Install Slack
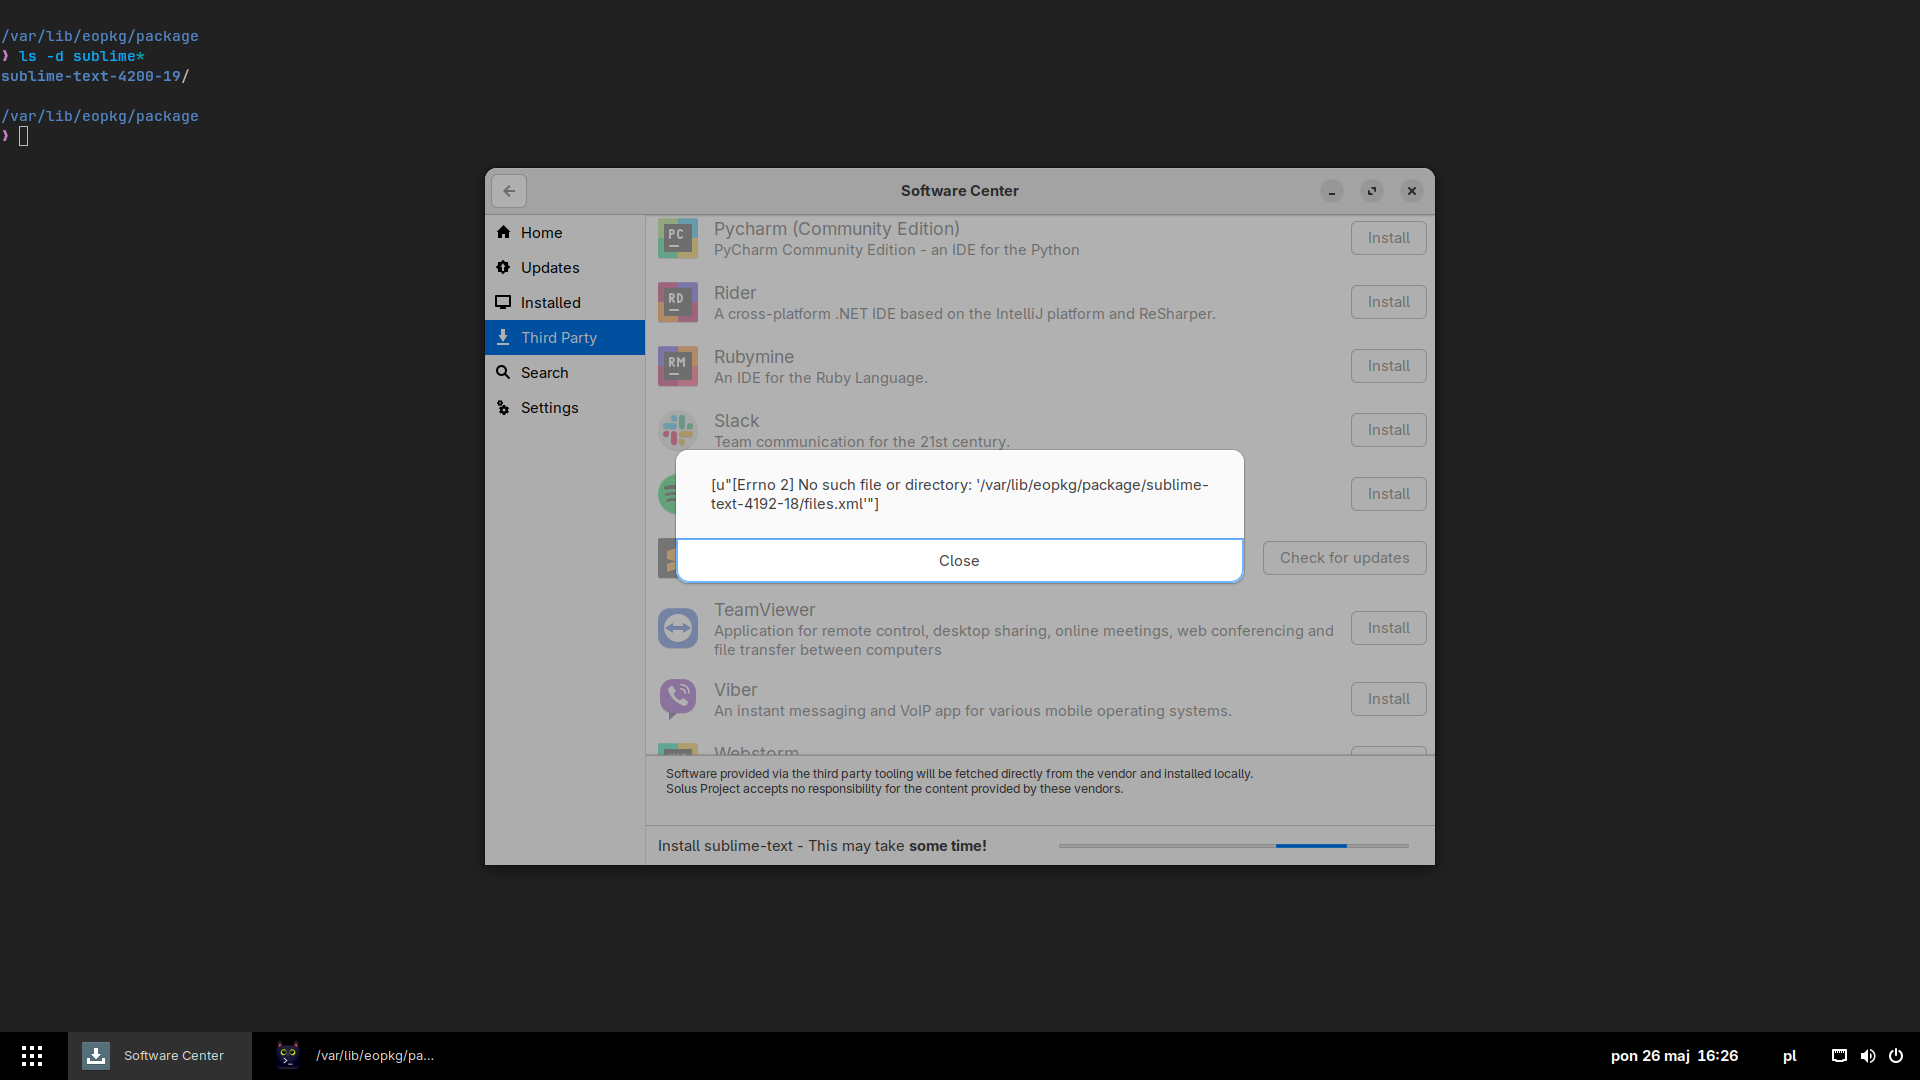Viewport: 1920px width, 1080px height. point(1388,430)
